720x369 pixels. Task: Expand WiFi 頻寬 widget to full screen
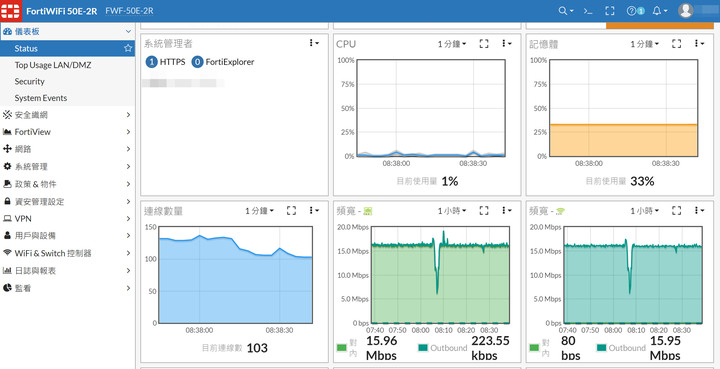pyautogui.click(x=676, y=210)
